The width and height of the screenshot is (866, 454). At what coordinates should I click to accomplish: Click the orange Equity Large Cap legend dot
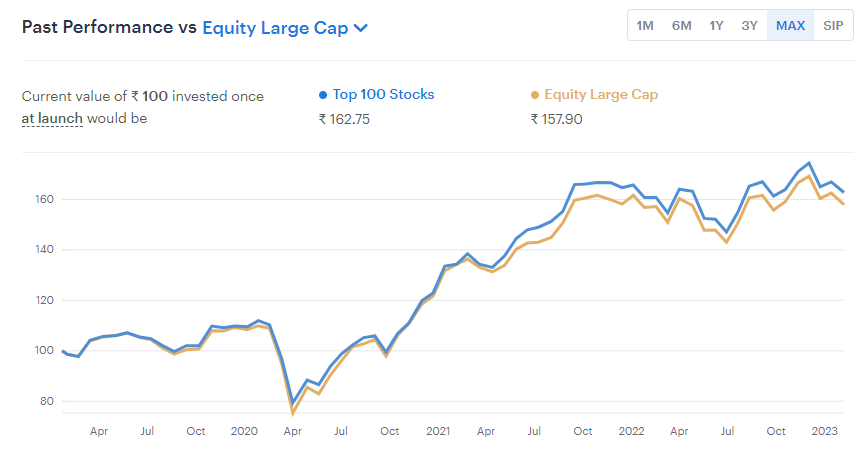click(x=535, y=95)
